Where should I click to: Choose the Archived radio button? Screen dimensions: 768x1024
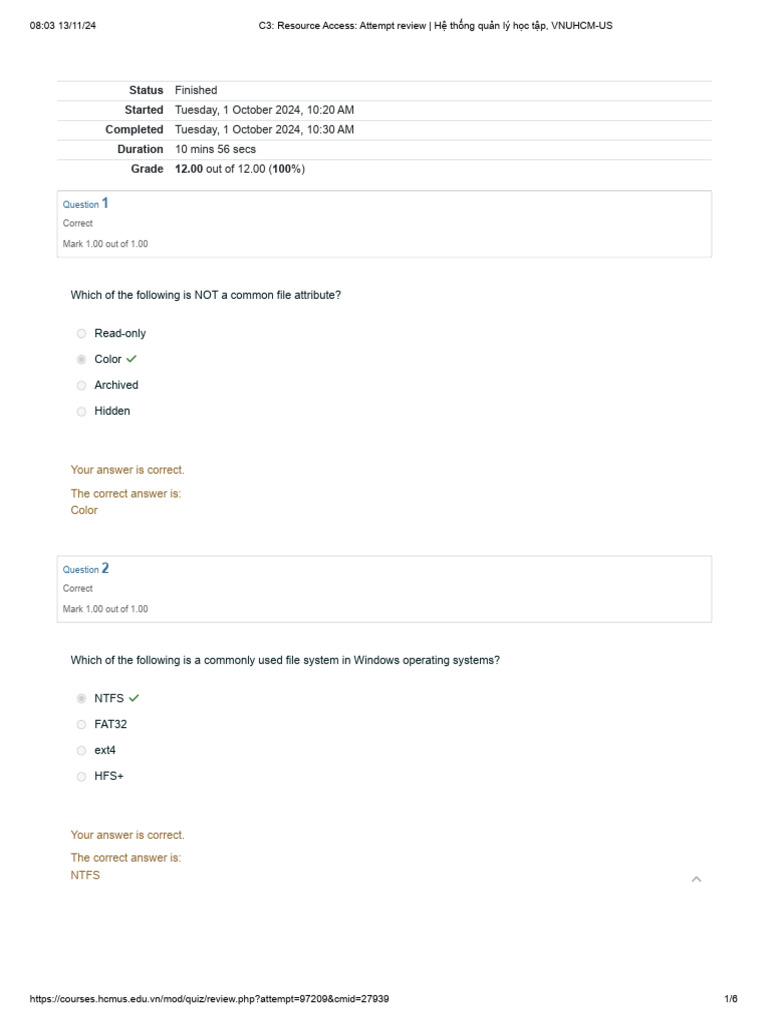pyautogui.click(x=82, y=386)
